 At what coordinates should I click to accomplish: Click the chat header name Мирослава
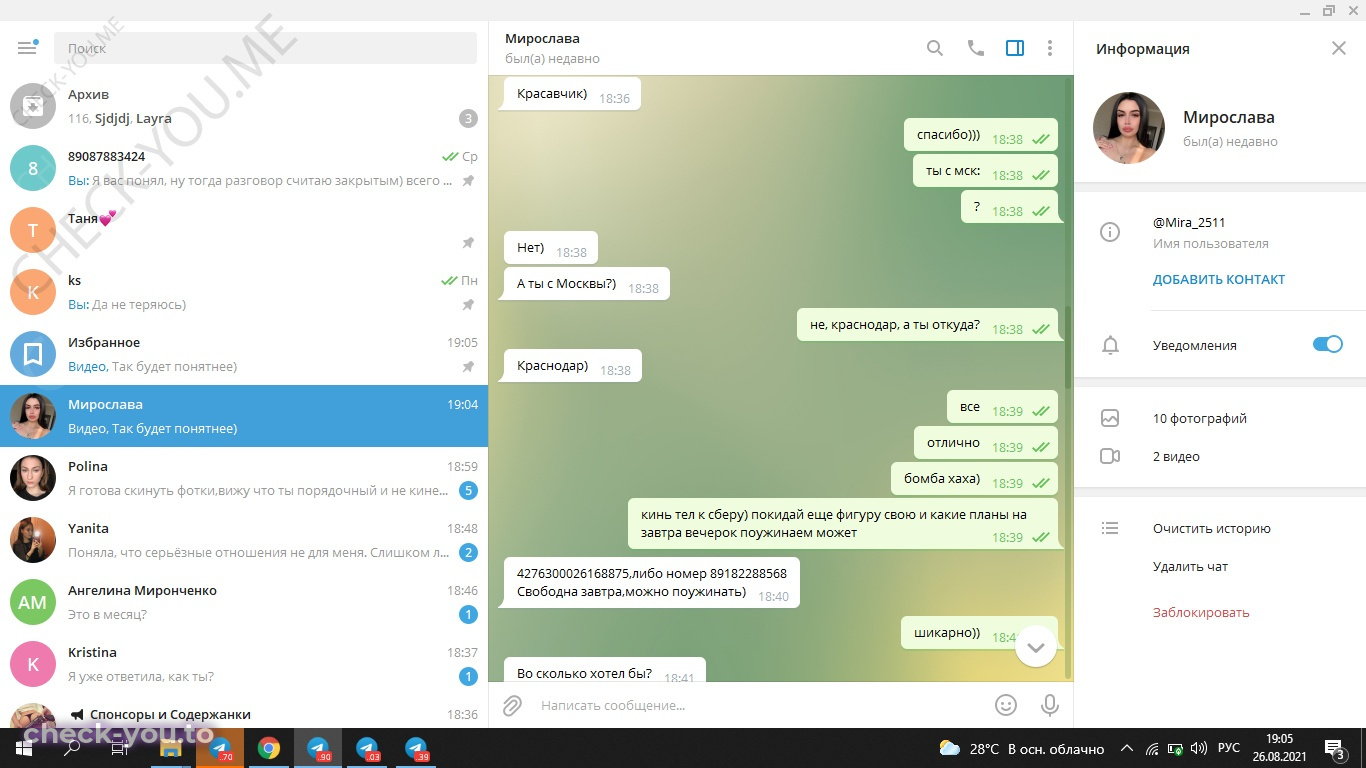tap(542, 38)
